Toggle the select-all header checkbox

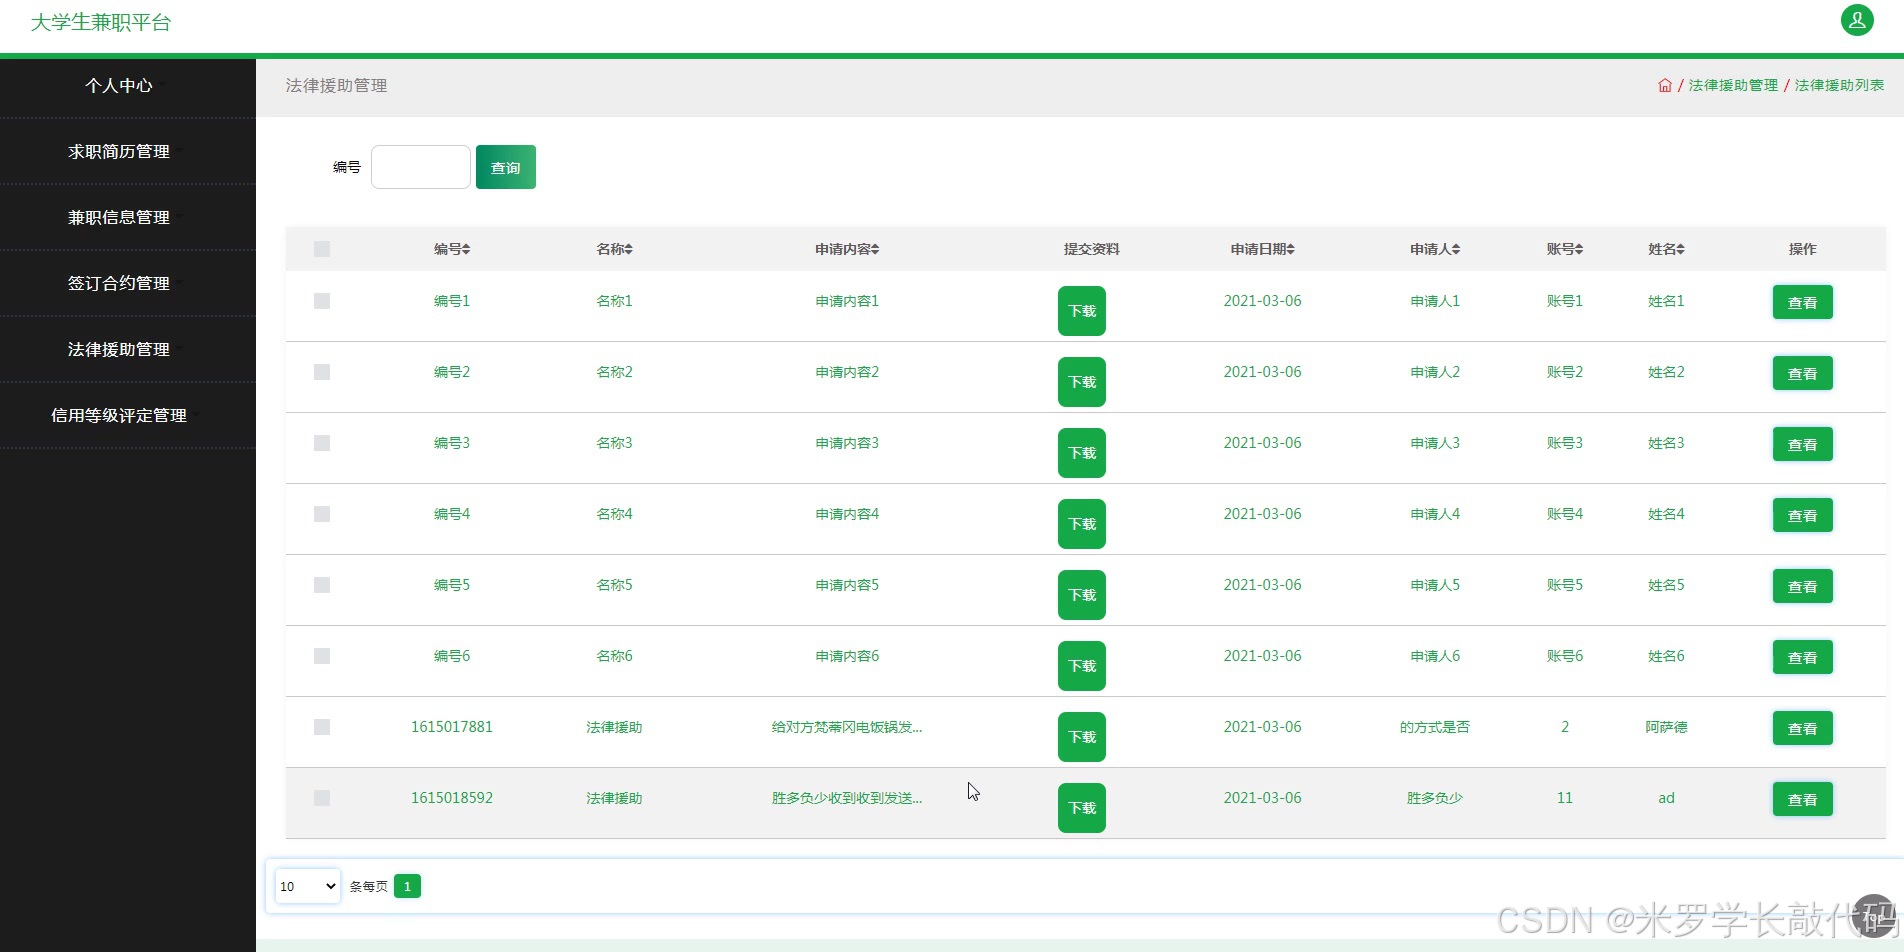[322, 249]
